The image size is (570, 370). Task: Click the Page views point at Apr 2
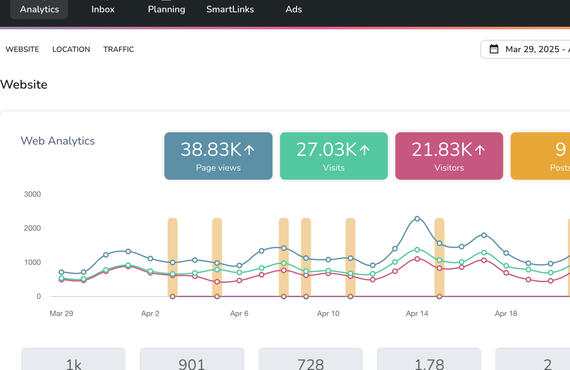pos(150,258)
